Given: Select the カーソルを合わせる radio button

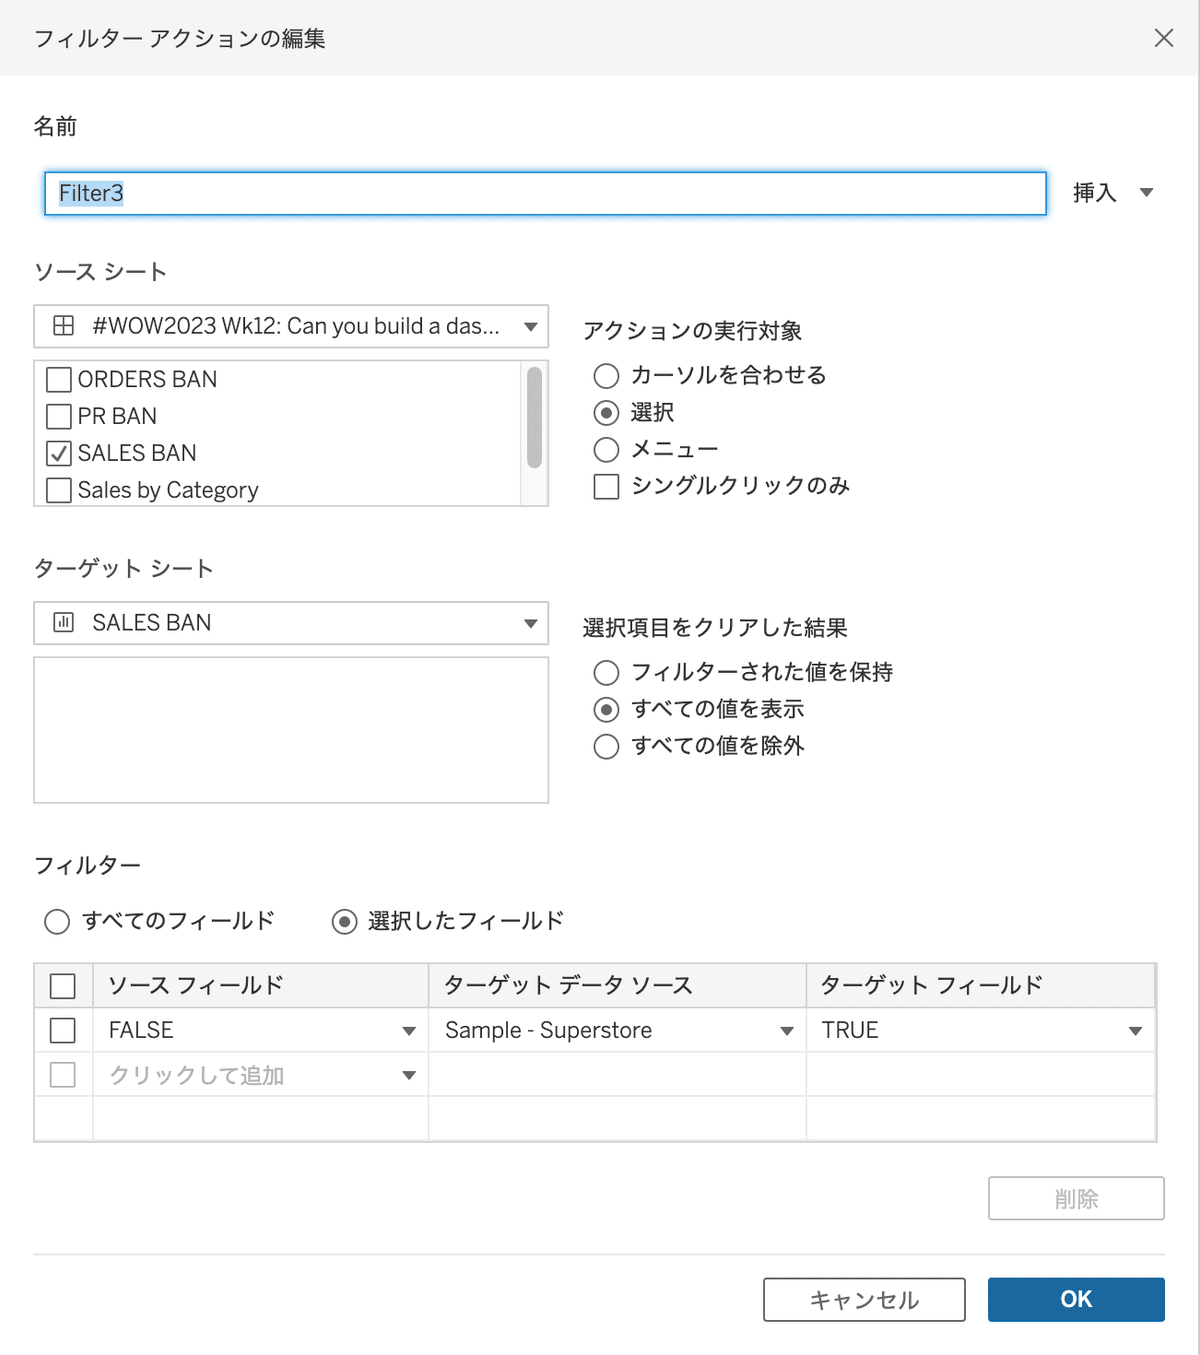Looking at the screenshot, I should (606, 375).
